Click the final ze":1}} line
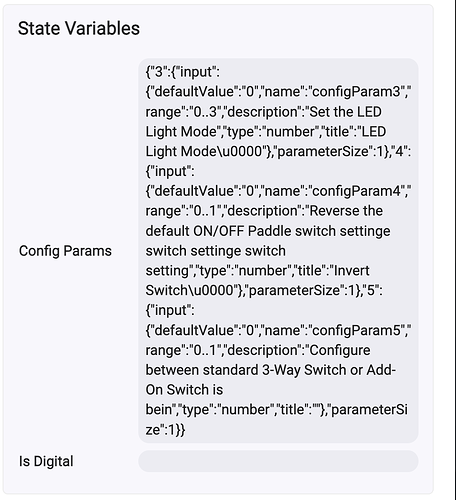This screenshot has width=456, height=500. pyautogui.click(x=165, y=430)
